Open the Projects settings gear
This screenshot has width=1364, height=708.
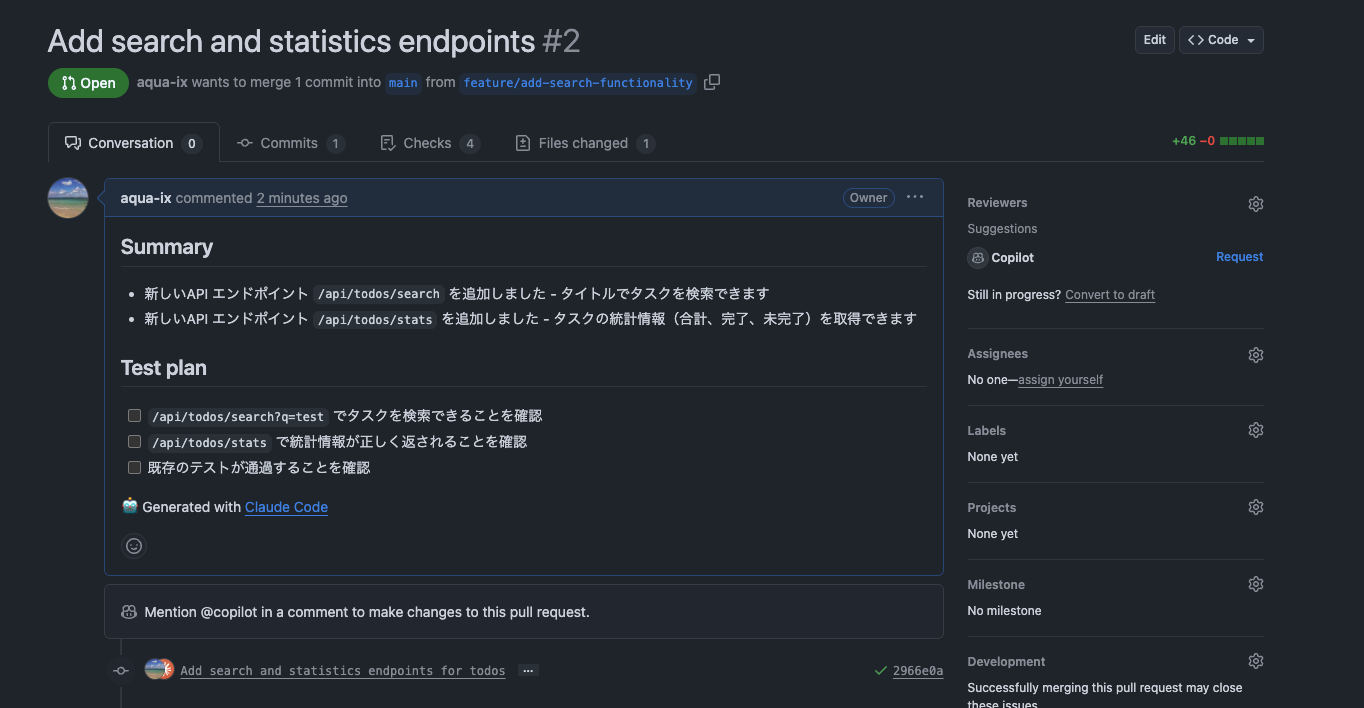[1255, 507]
